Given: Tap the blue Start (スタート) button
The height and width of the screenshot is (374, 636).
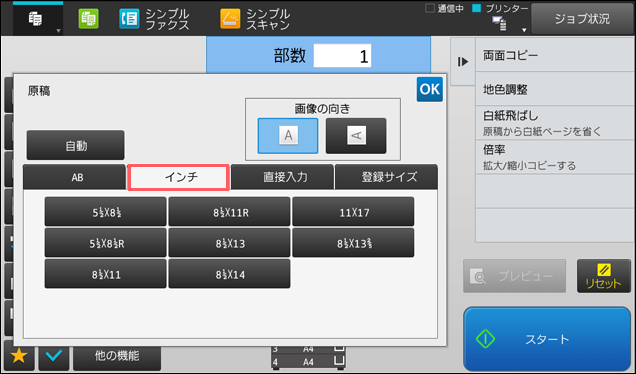Looking at the screenshot, I should pyautogui.click(x=547, y=339).
